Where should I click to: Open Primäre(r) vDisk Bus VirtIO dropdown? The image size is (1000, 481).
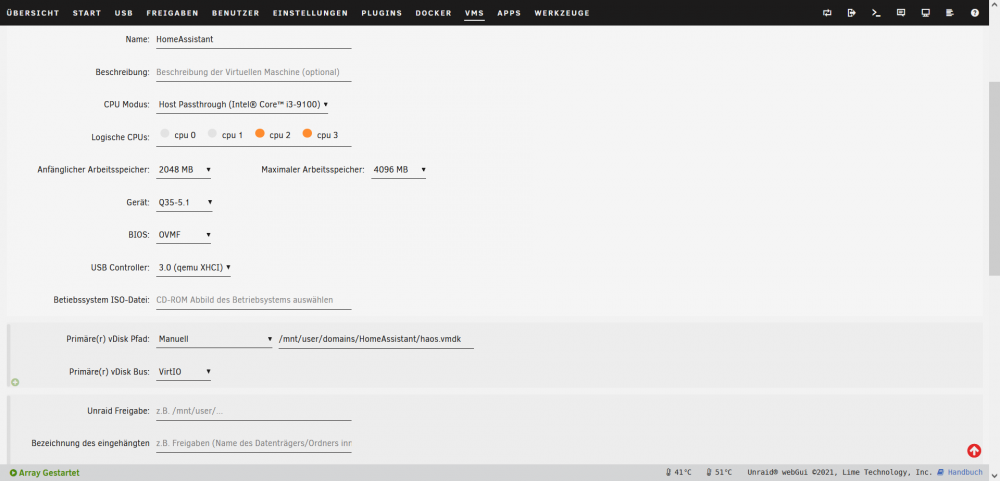tap(184, 372)
